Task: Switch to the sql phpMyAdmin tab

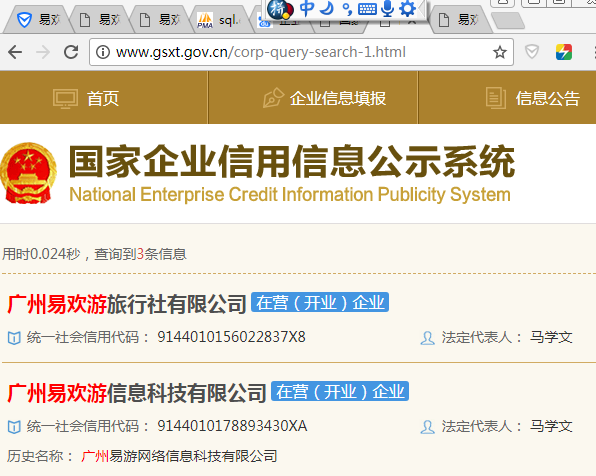Action: [x=220, y=20]
